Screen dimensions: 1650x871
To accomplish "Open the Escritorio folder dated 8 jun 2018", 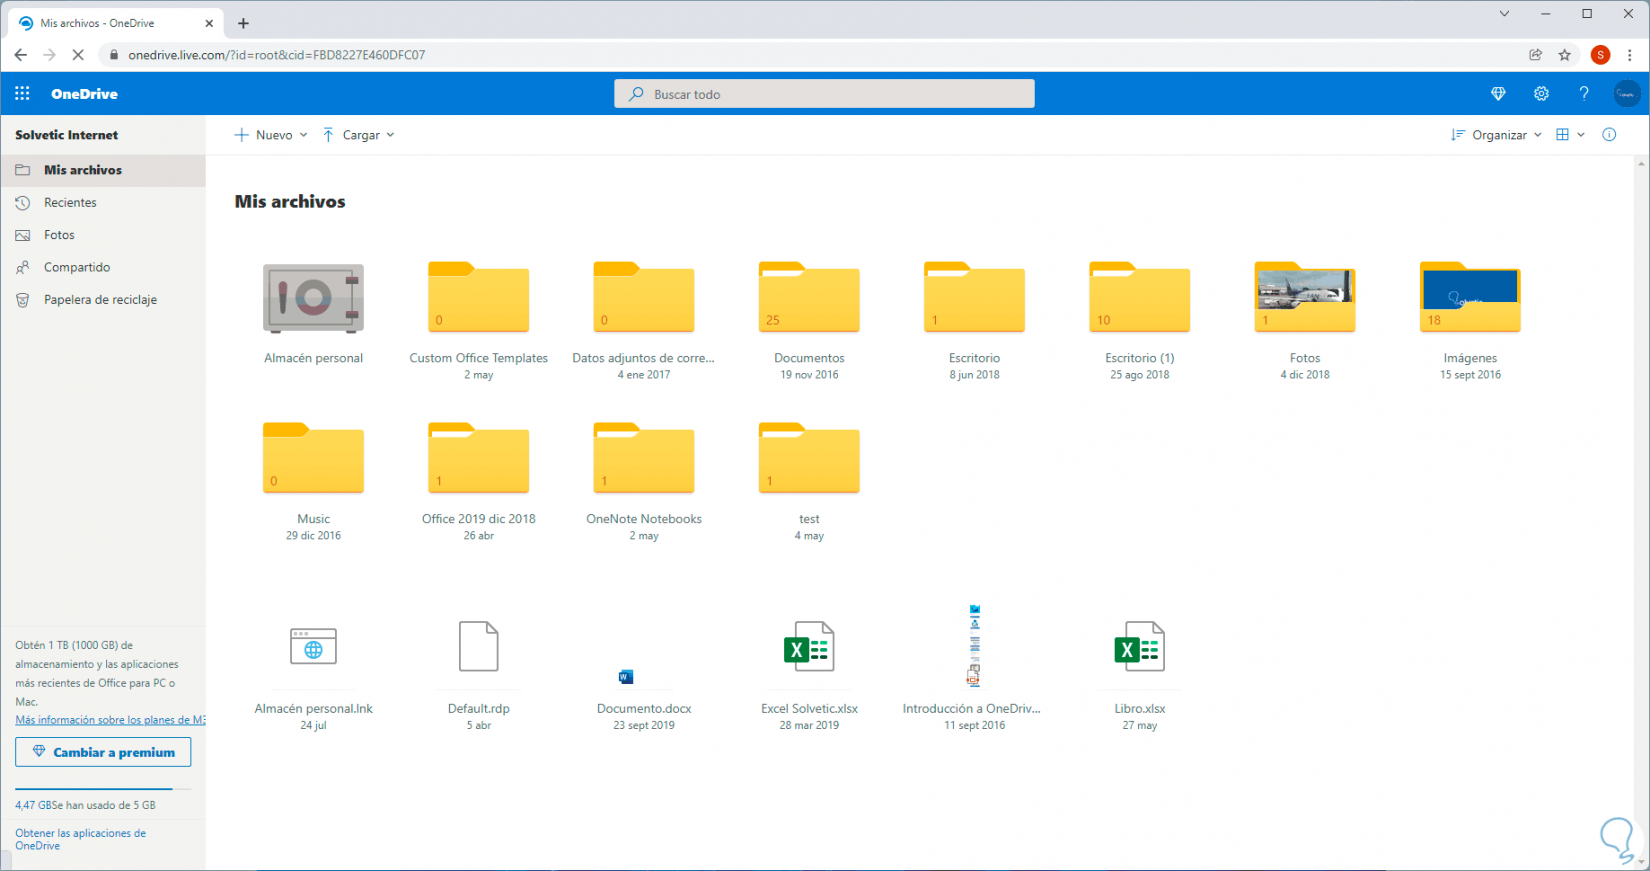I will pyautogui.click(x=975, y=297).
